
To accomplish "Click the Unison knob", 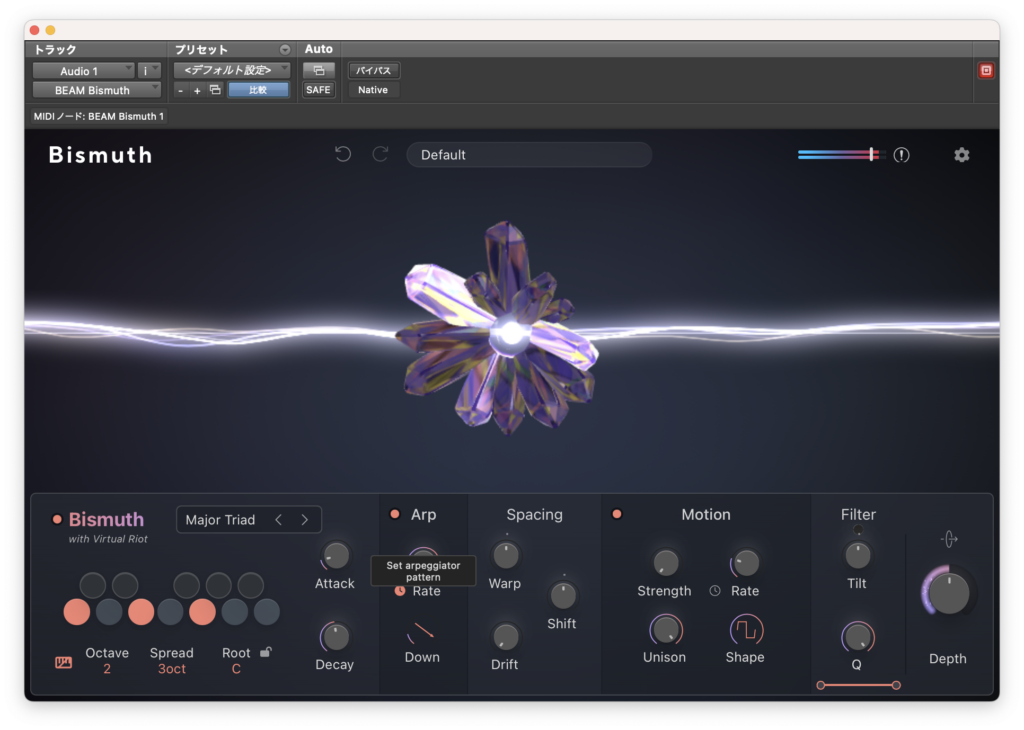I will (x=665, y=630).
